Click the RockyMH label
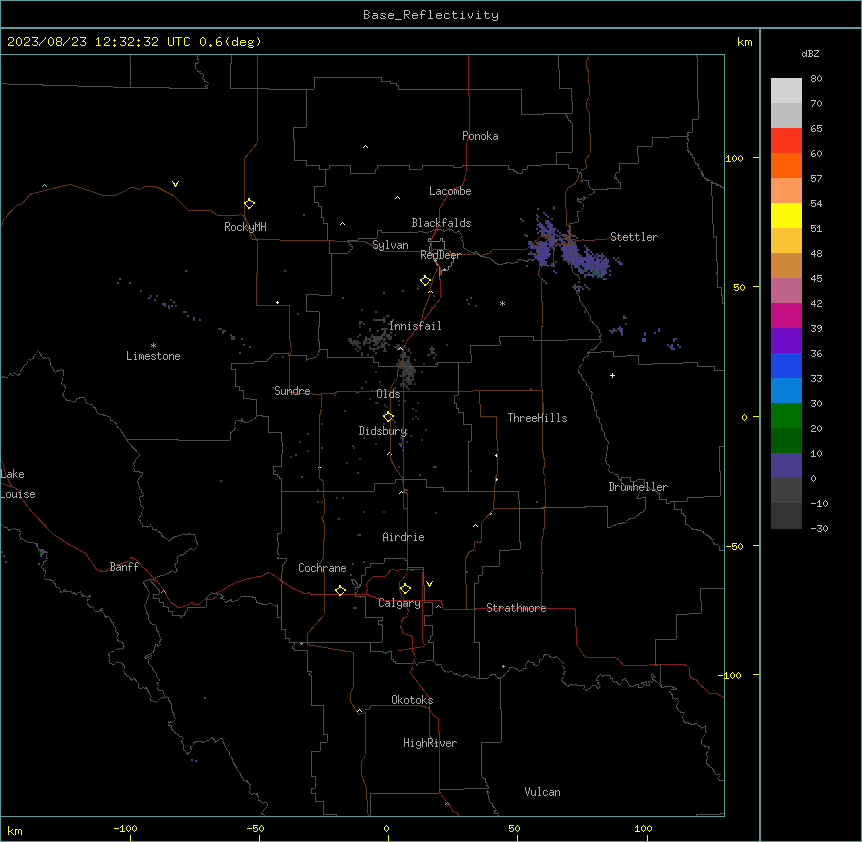Viewport: 862px width, 842px height. 245,227
